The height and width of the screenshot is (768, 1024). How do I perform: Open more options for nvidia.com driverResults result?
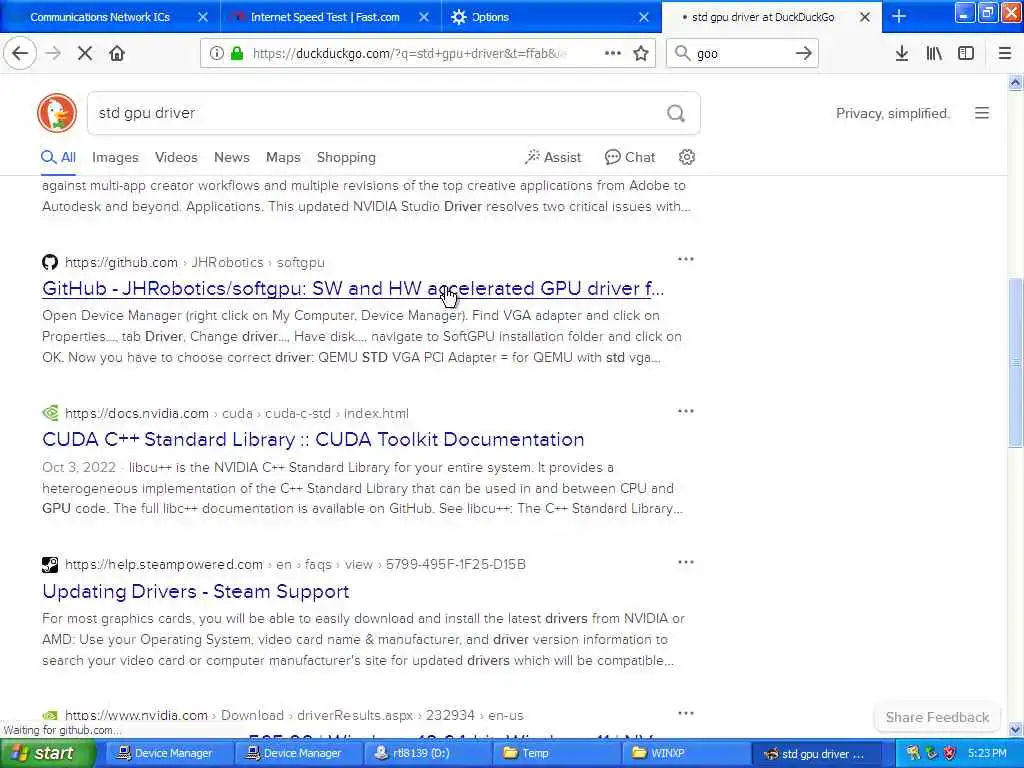click(x=686, y=713)
